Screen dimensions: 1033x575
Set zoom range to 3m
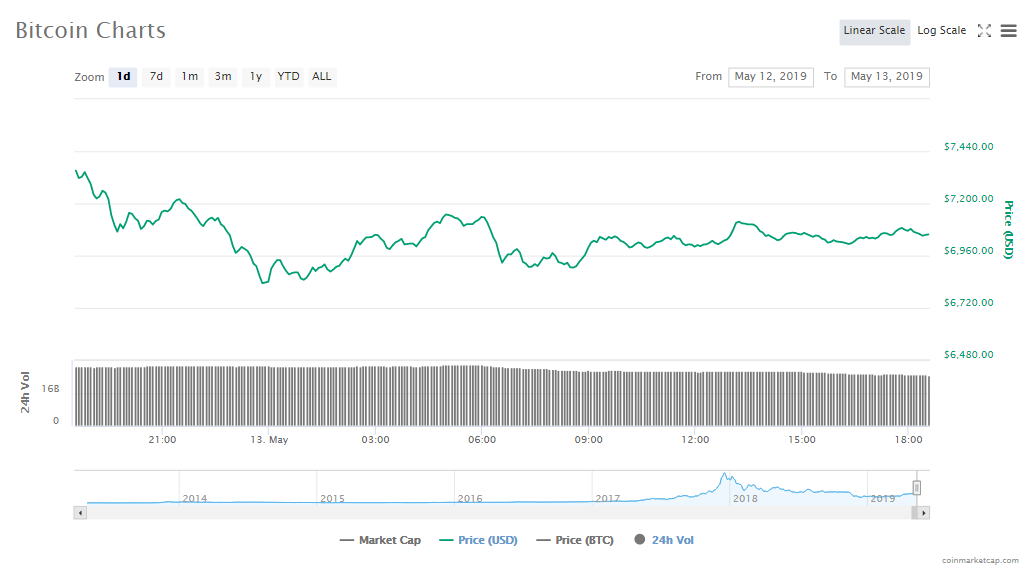(223, 77)
